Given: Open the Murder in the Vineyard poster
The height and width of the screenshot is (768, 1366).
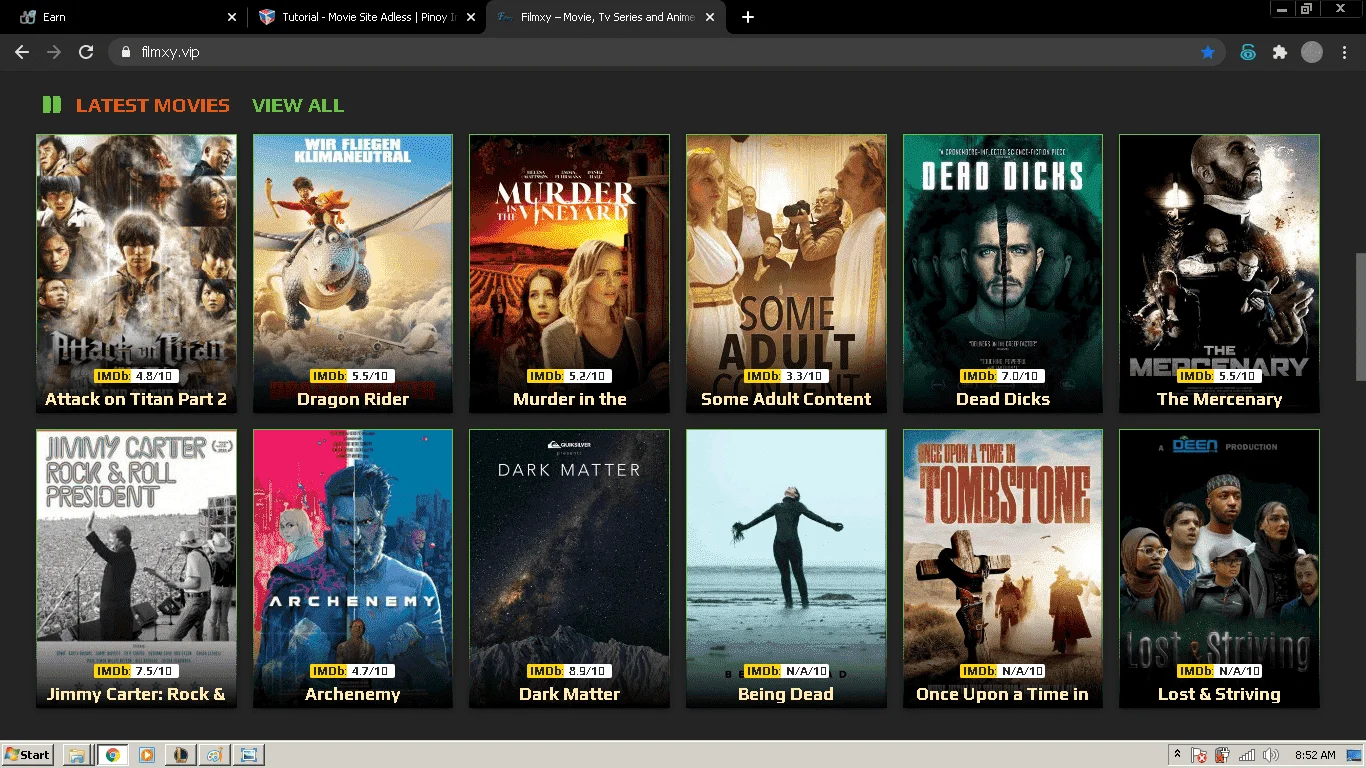Looking at the screenshot, I should pyautogui.click(x=569, y=274).
